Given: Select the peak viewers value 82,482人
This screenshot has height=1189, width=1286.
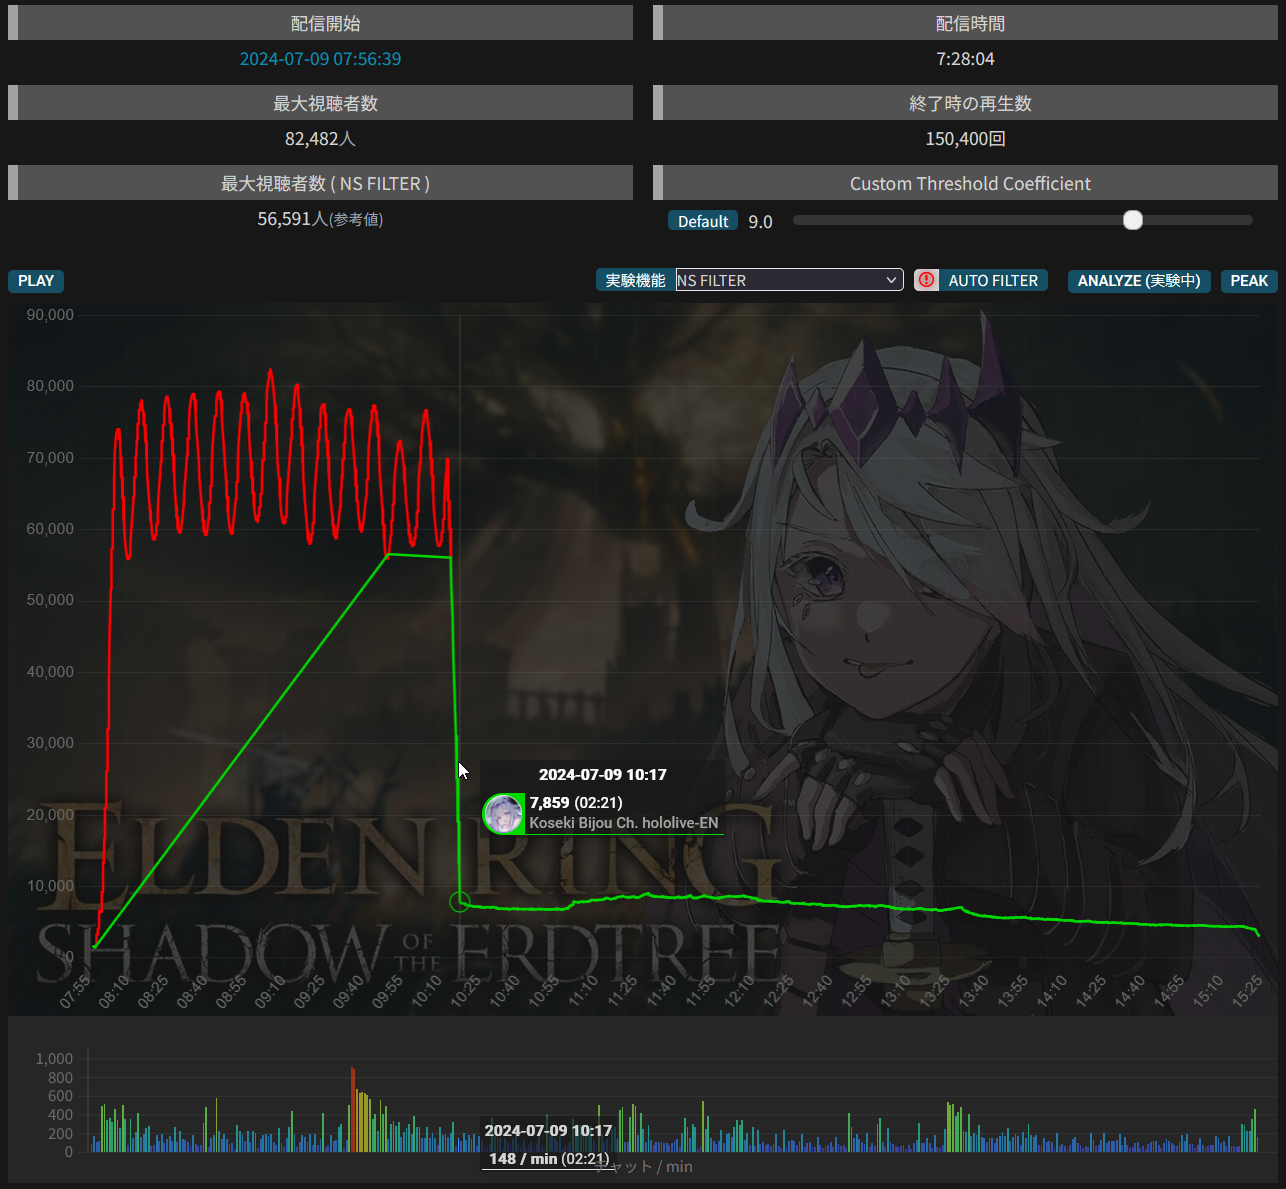Looking at the screenshot, I should pyautogui.click(x=320, y=139).
